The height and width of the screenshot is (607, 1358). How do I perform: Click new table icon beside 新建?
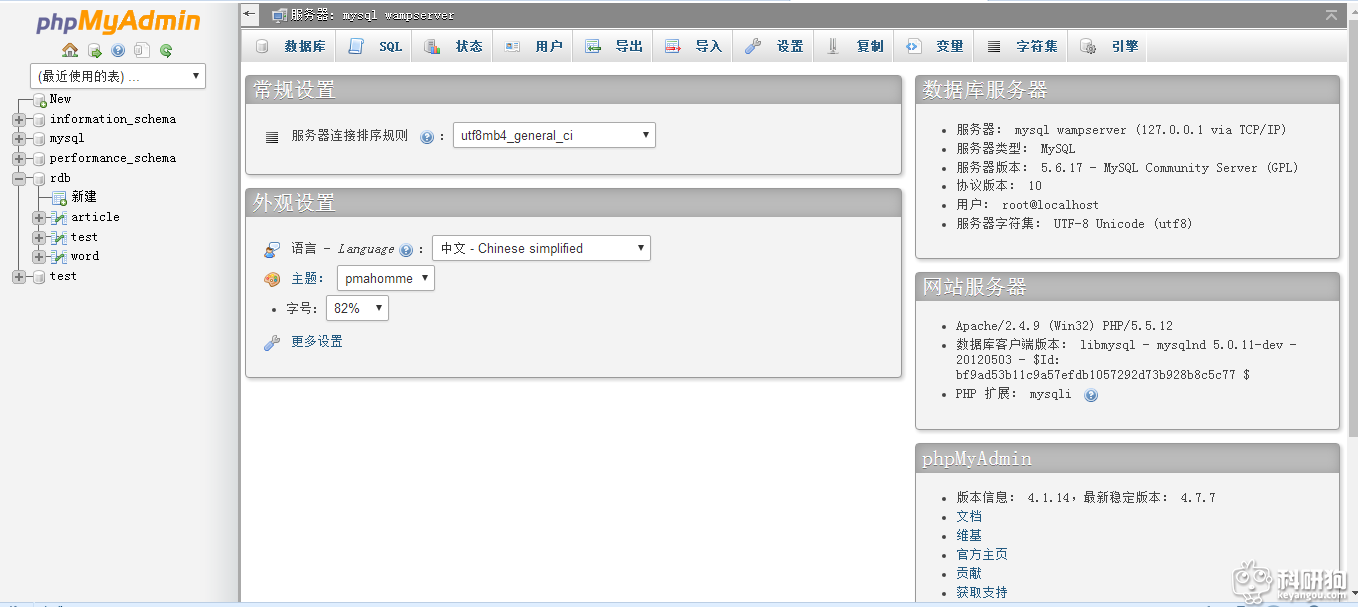[59, 198]
